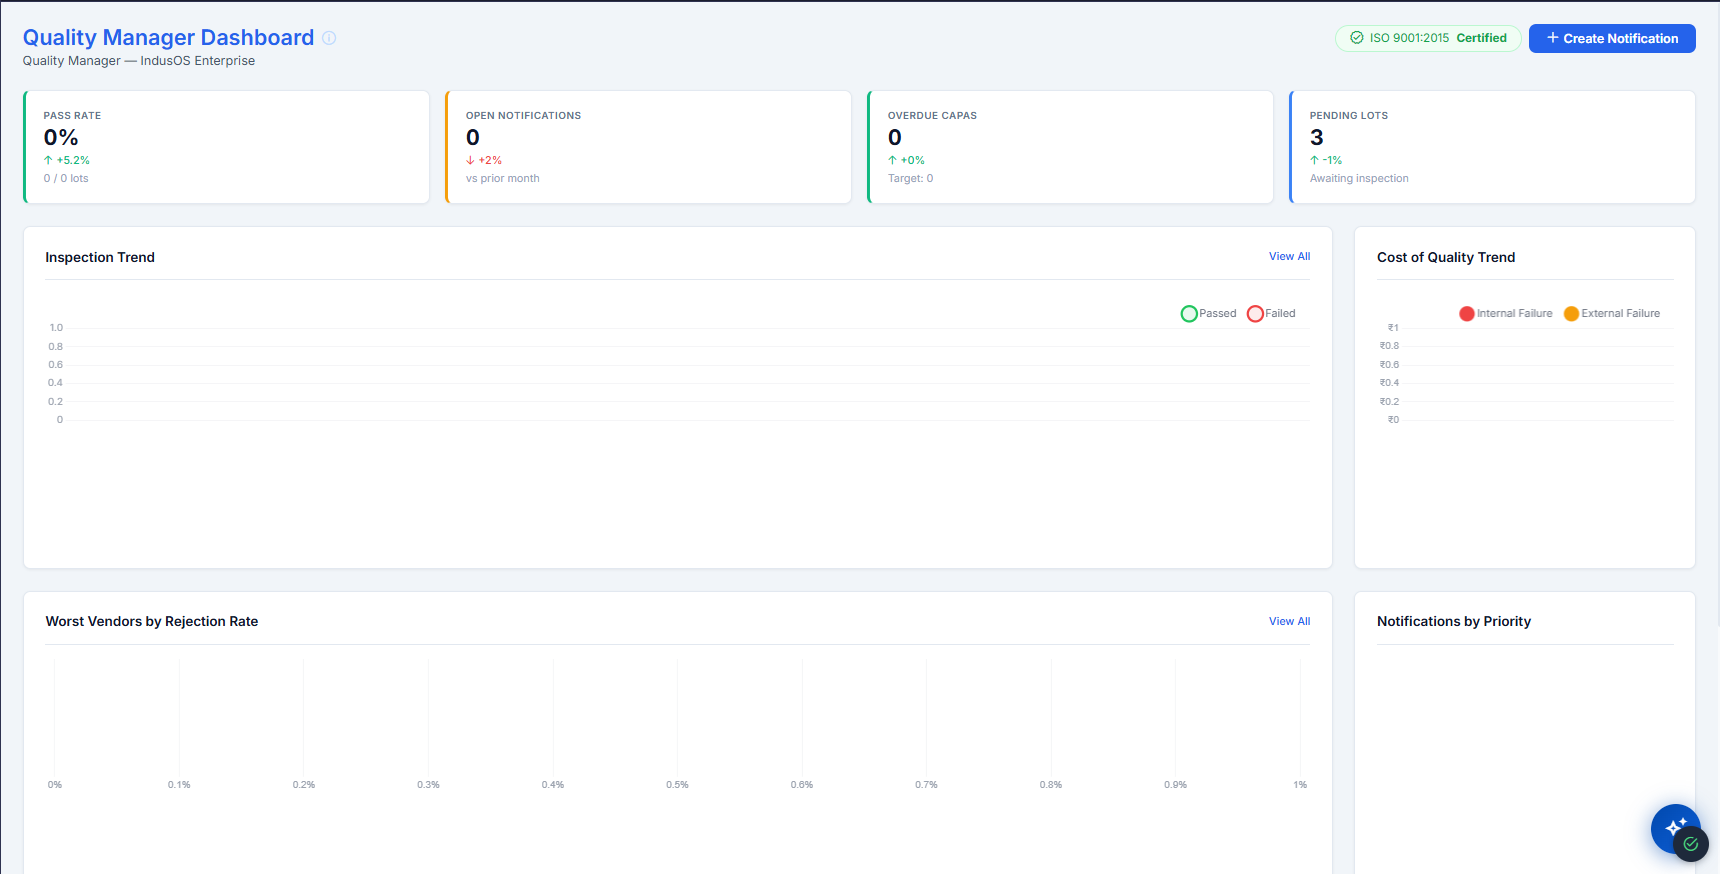Screen dimensions: 1720x874
Task: Click the '0 / 0 lots' text
Action: coord(66,178)
